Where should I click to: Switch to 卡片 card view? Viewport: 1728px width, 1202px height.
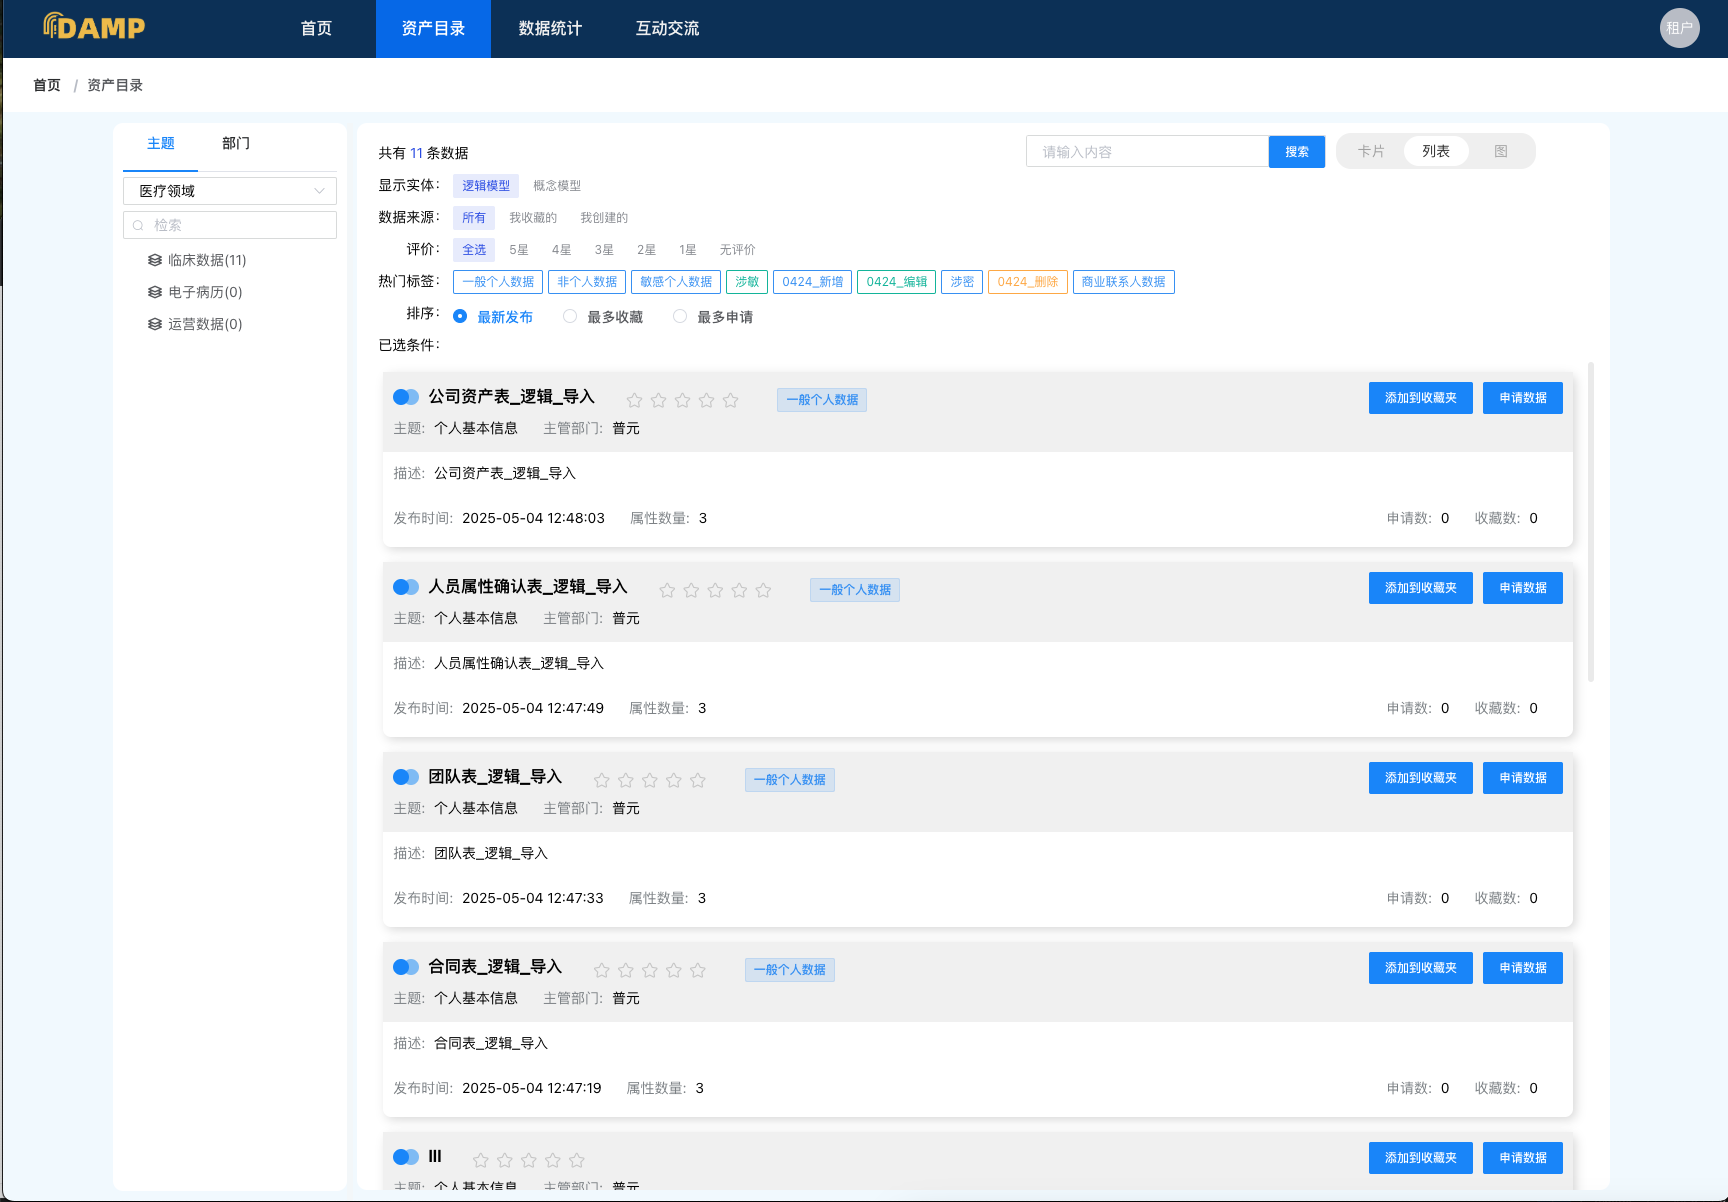coord(1370,151)
